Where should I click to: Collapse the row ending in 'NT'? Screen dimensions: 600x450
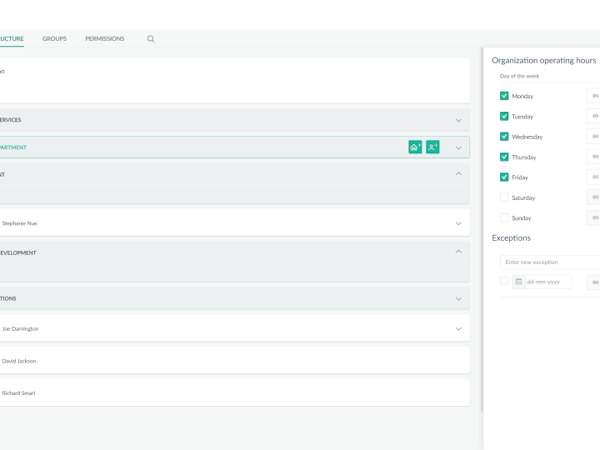(458, 174)
